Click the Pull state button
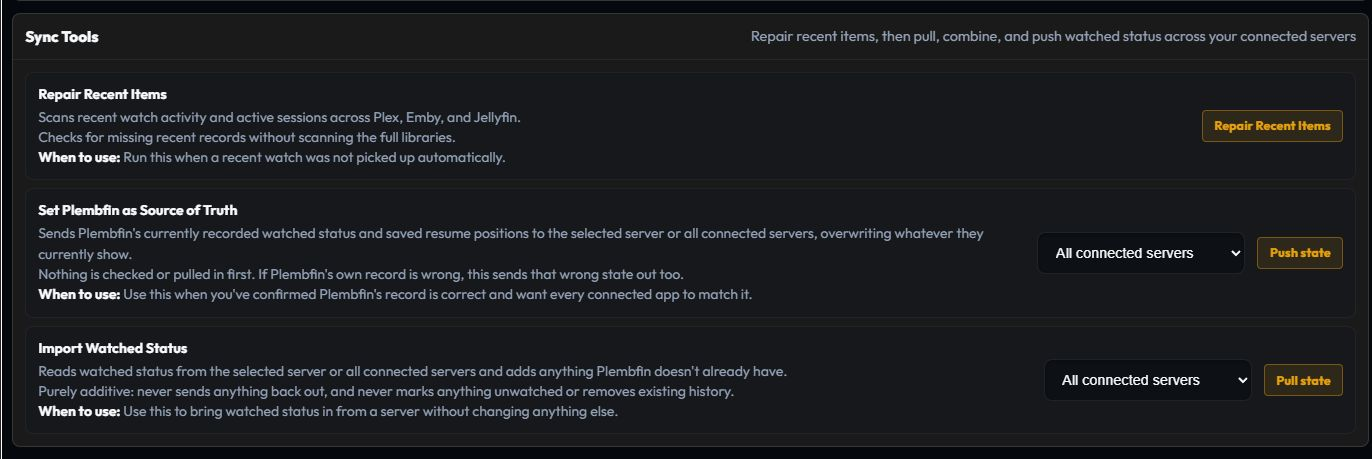This screenshot has height=459, width=1372. tap(1303, 380)
